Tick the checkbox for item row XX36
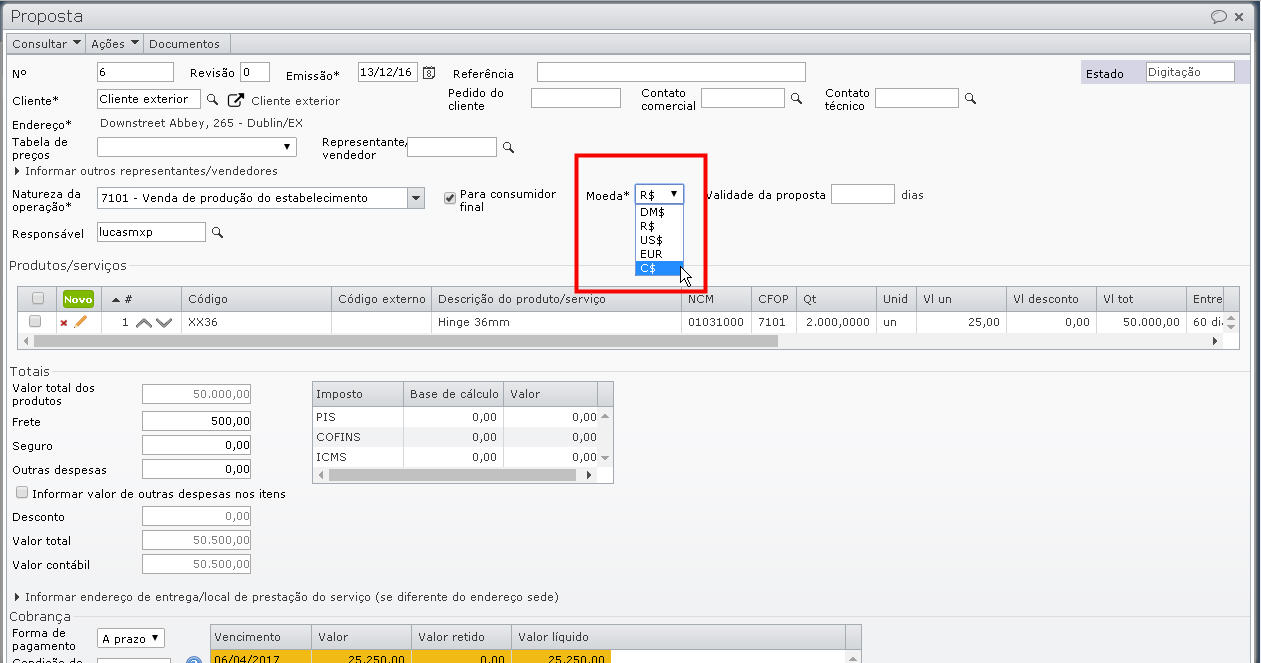 (x=35, y=322)
